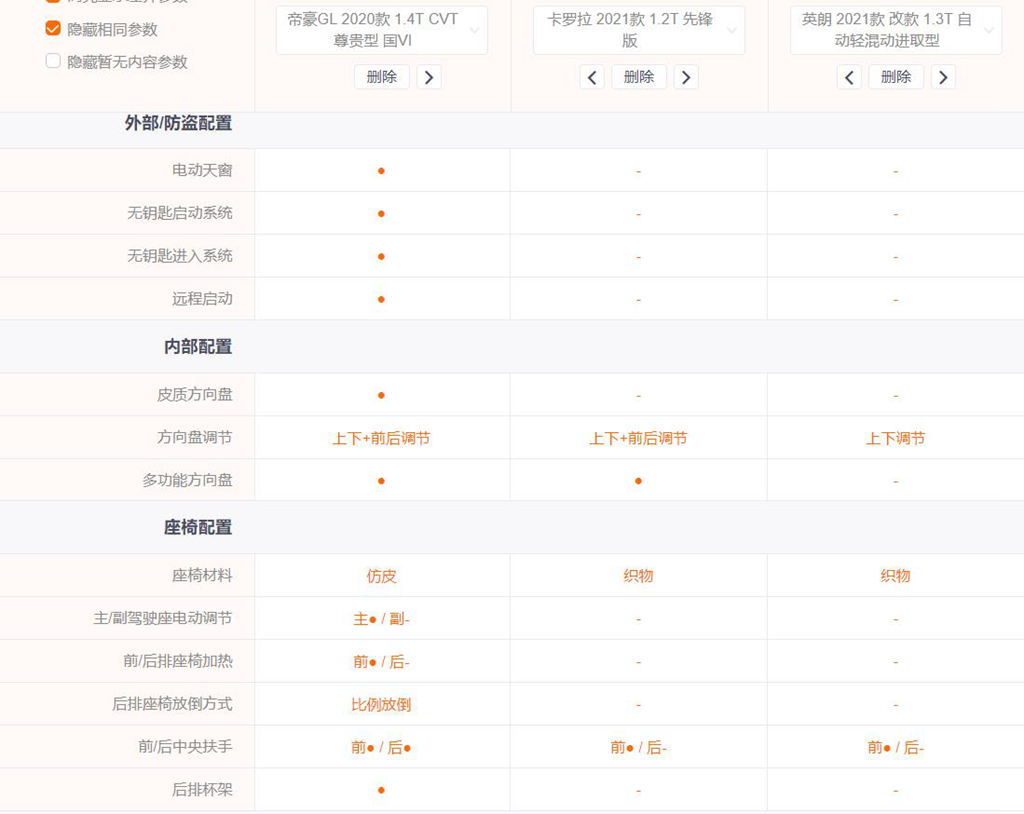
Task: Move 帝豪GL column right with arrow
Action: [429, 77]
